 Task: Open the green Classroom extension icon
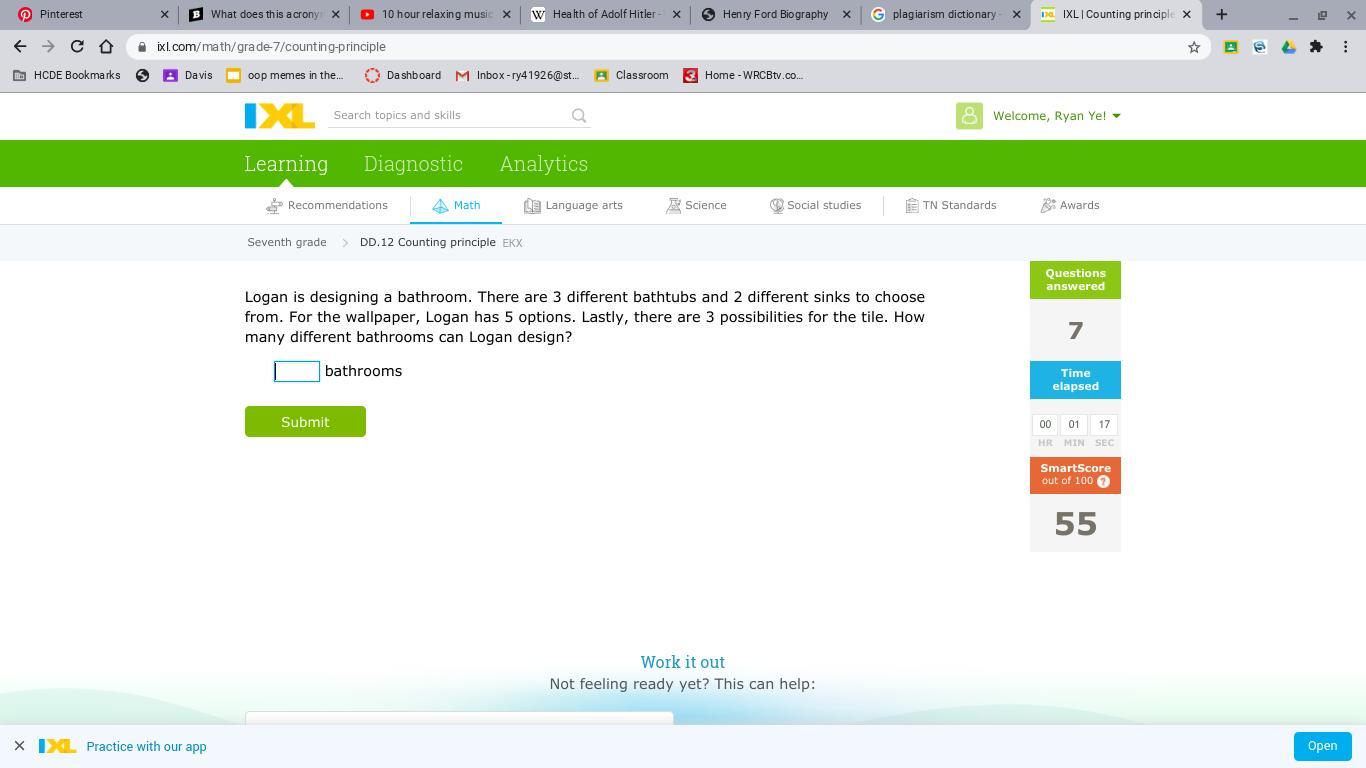pyautogui.click(x=1231, y=47)
